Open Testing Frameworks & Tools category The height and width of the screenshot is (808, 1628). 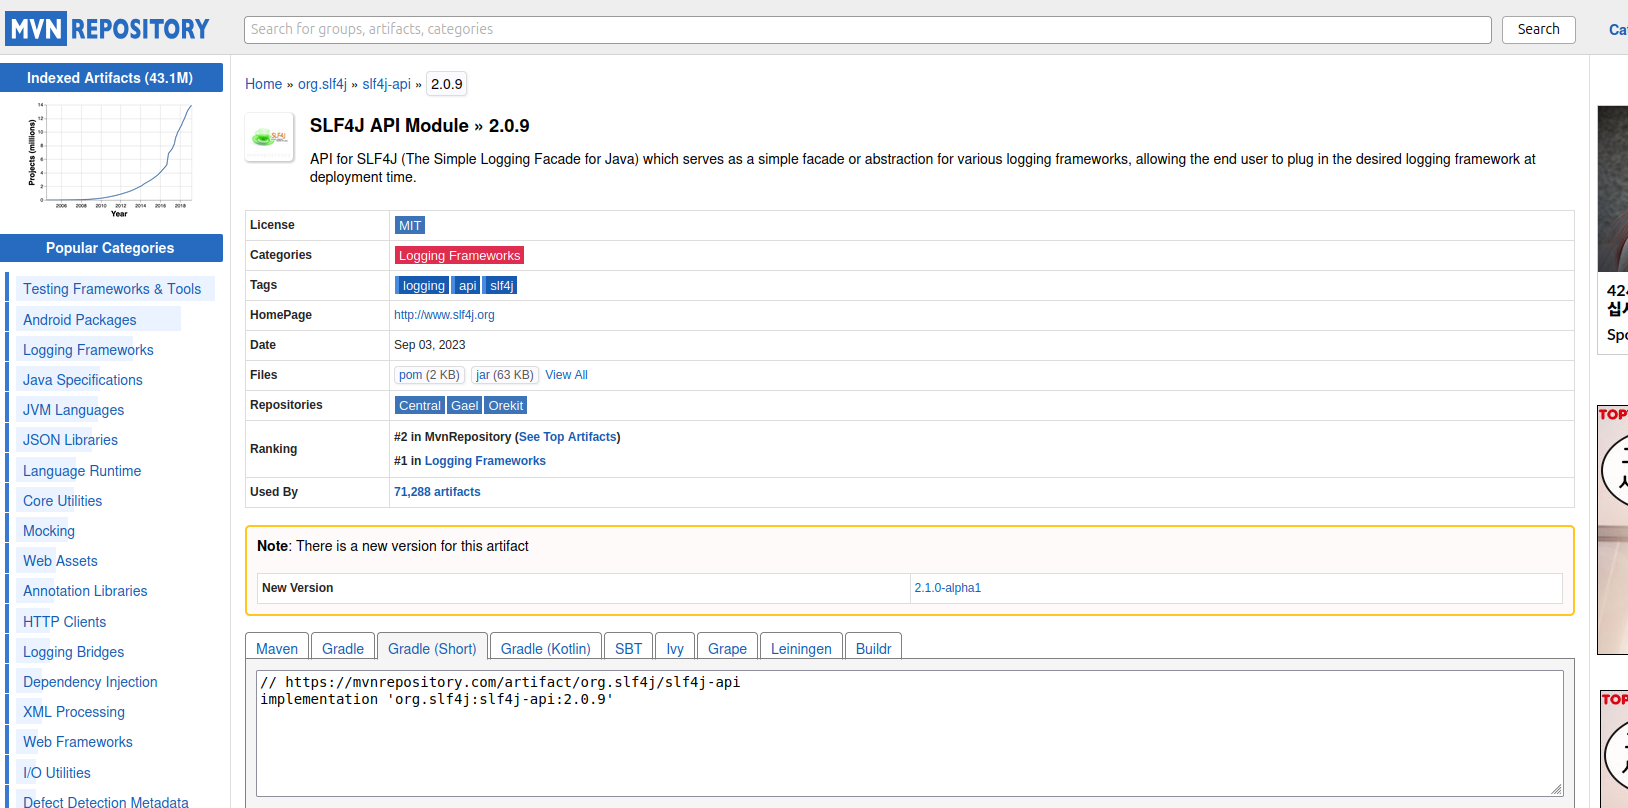point(112,289)
